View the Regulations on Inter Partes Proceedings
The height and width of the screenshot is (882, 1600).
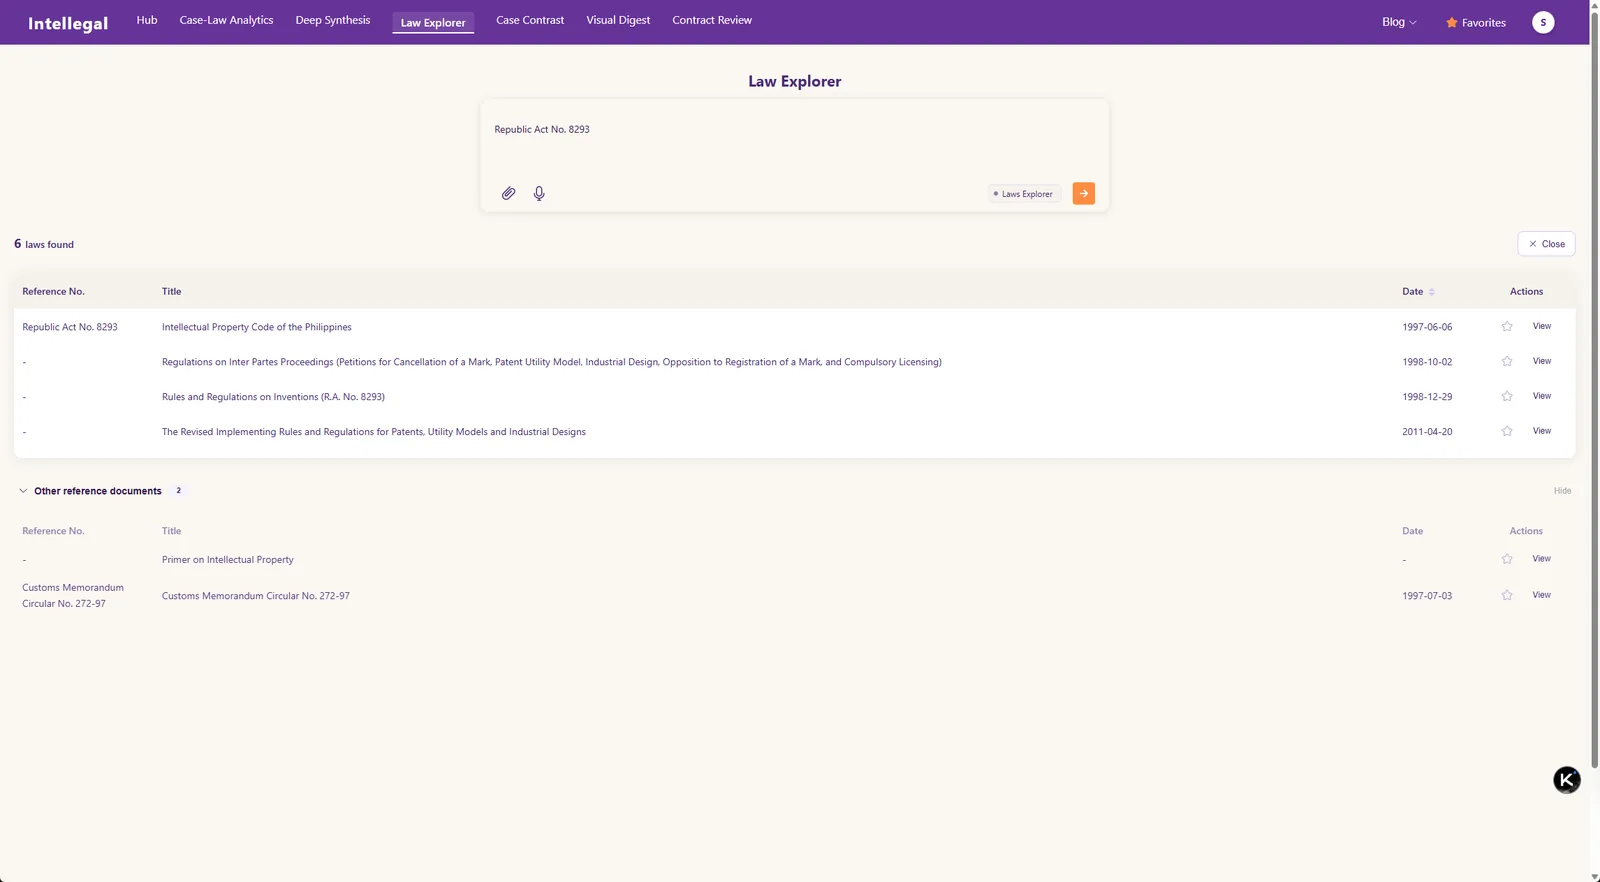point(1542,361)
